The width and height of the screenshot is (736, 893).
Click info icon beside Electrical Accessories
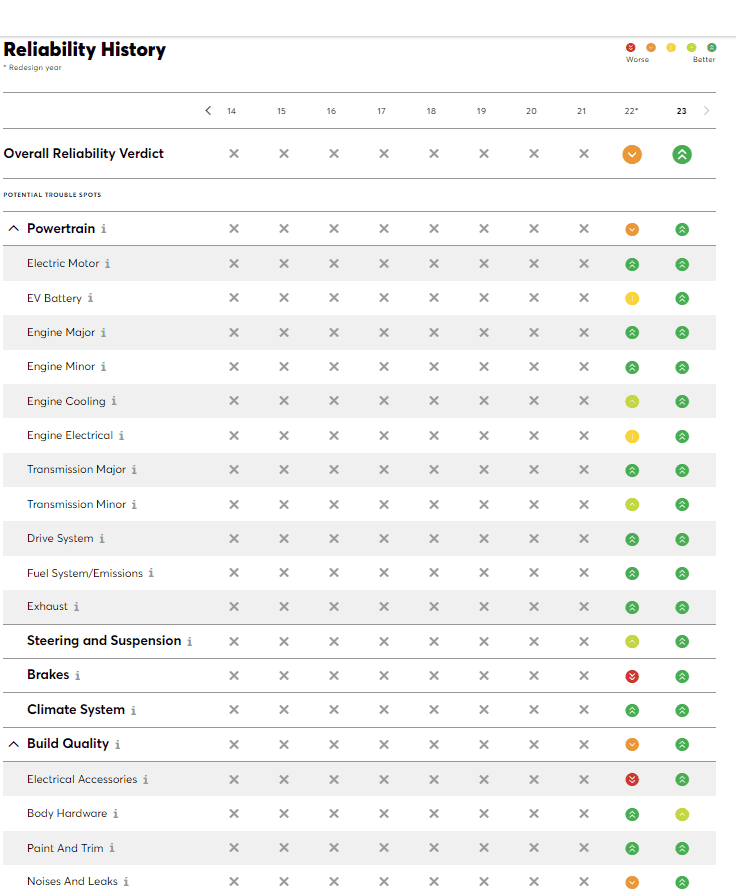point(146,779)
